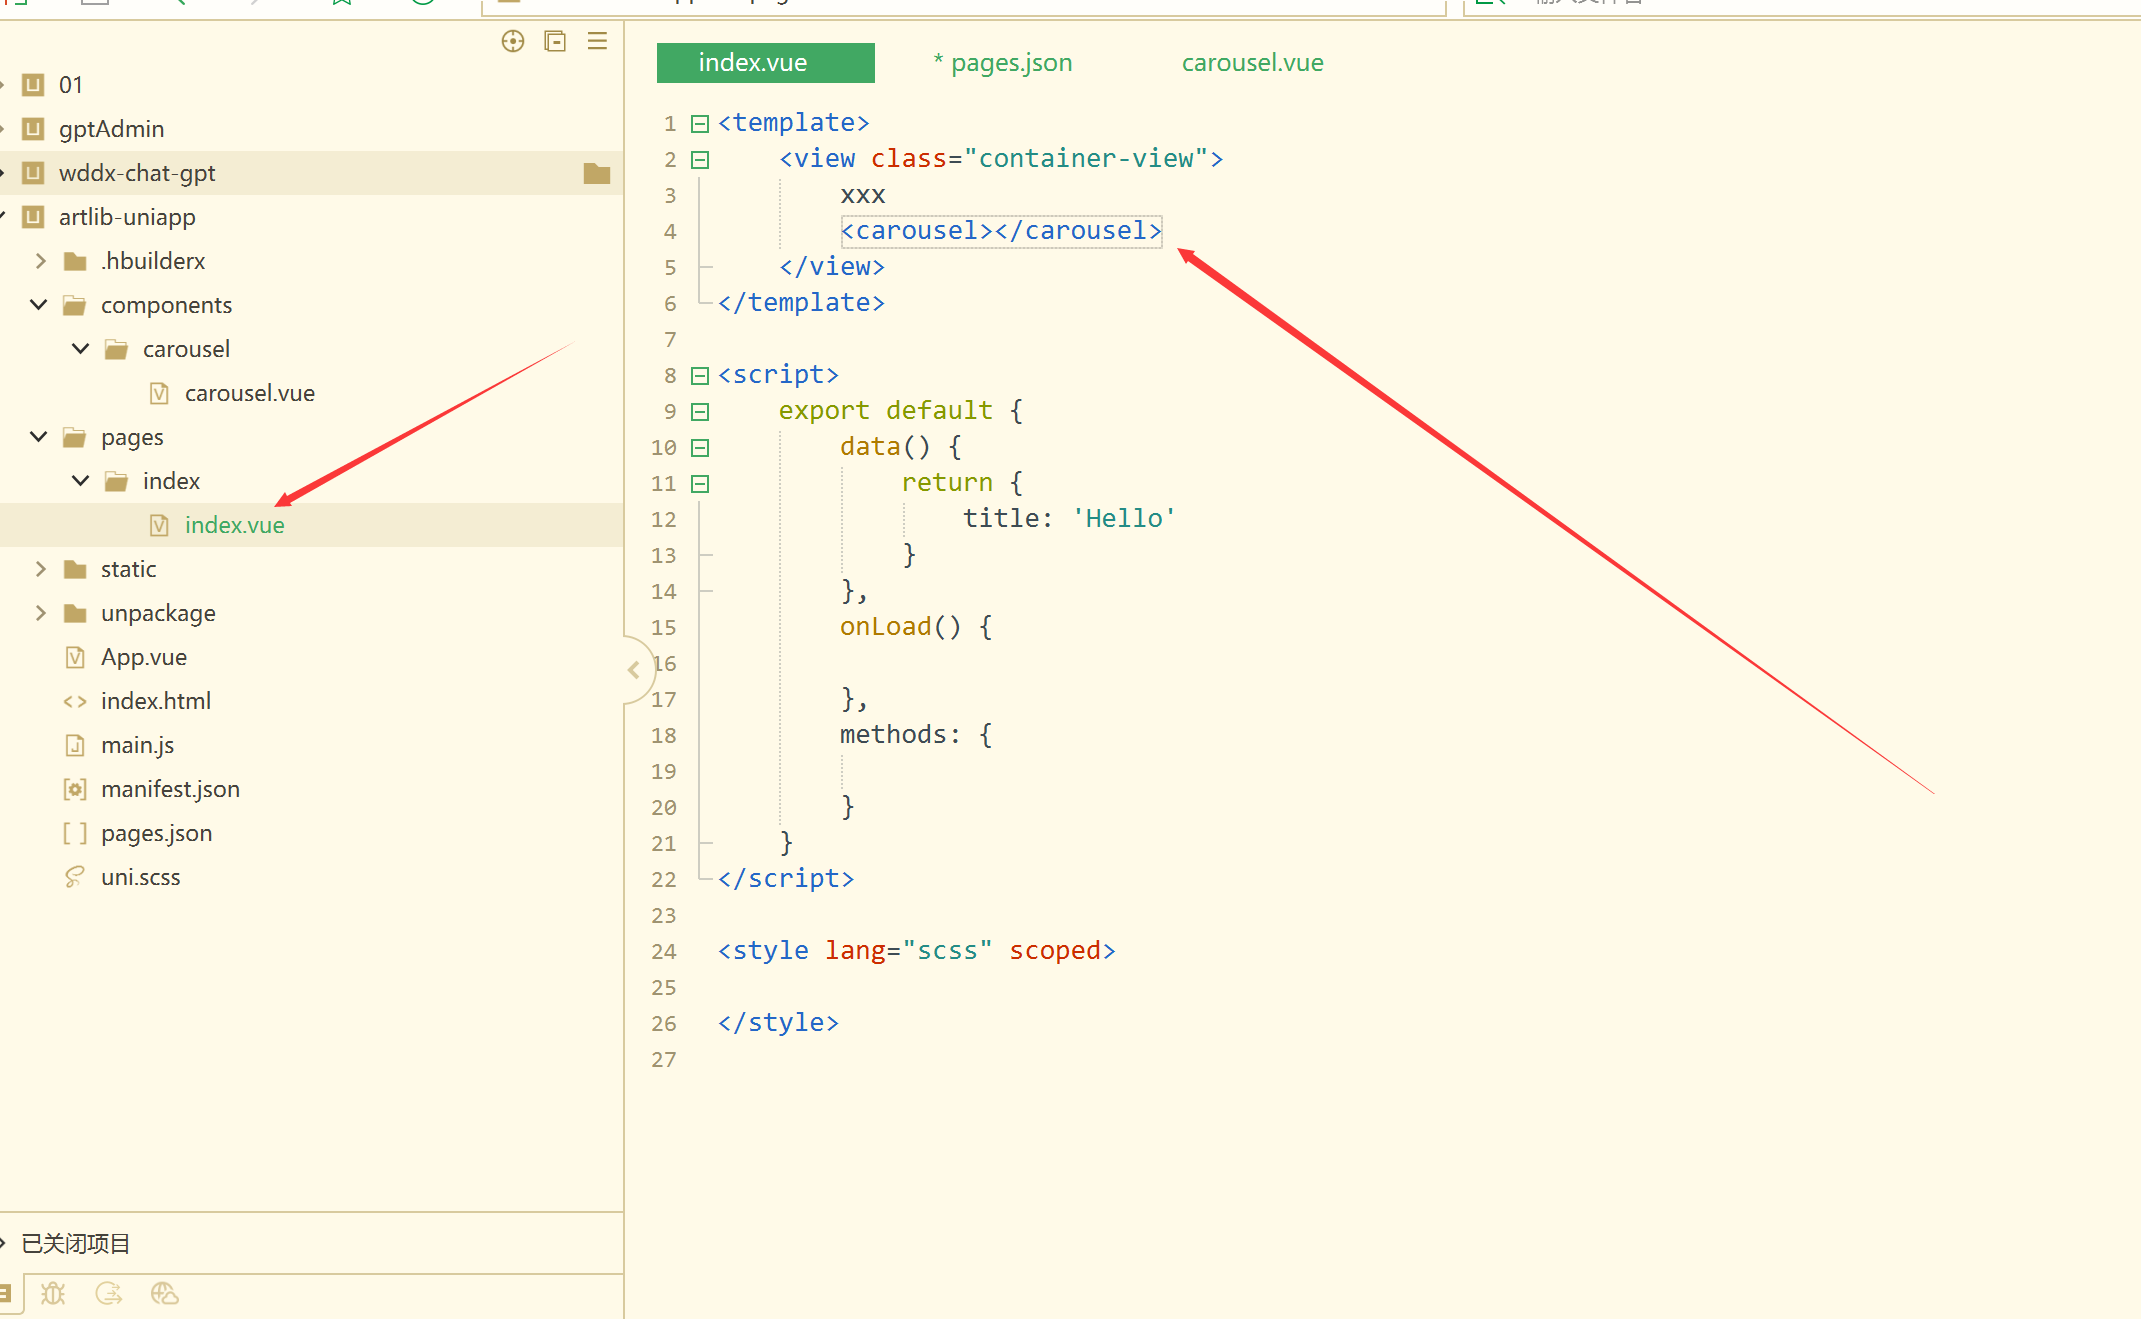Click the methods: keyword on line 18
This screenshot has width=2141, height=1319.
click(900, 735)
